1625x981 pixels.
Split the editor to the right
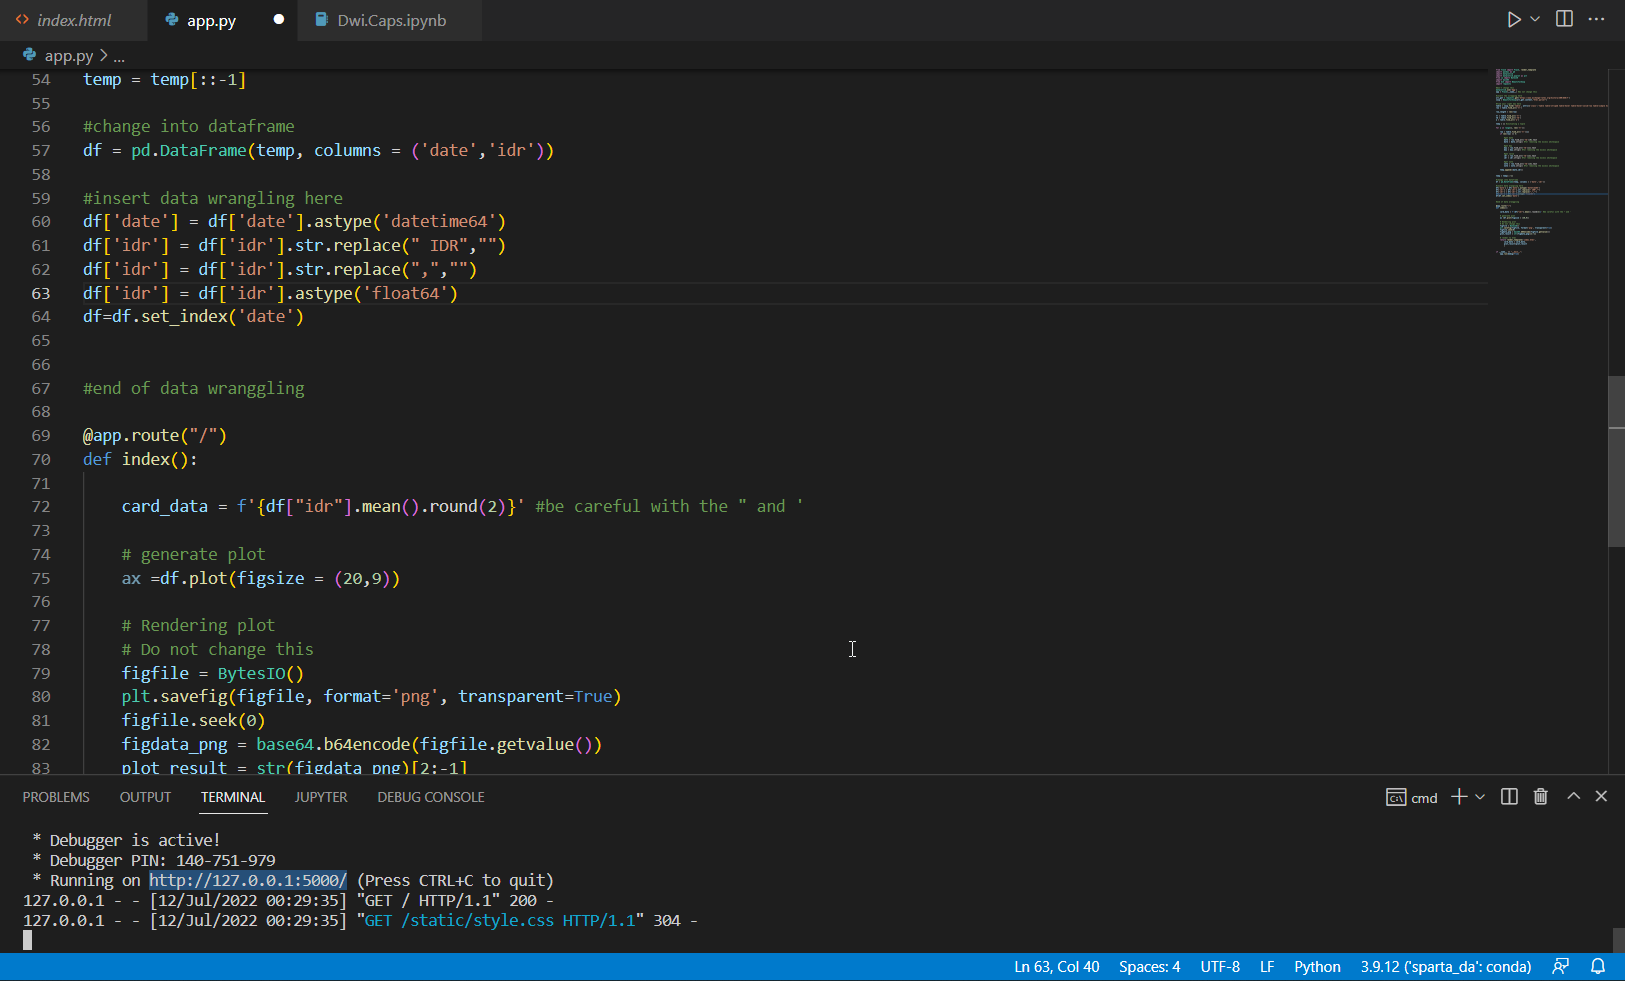1565,19
